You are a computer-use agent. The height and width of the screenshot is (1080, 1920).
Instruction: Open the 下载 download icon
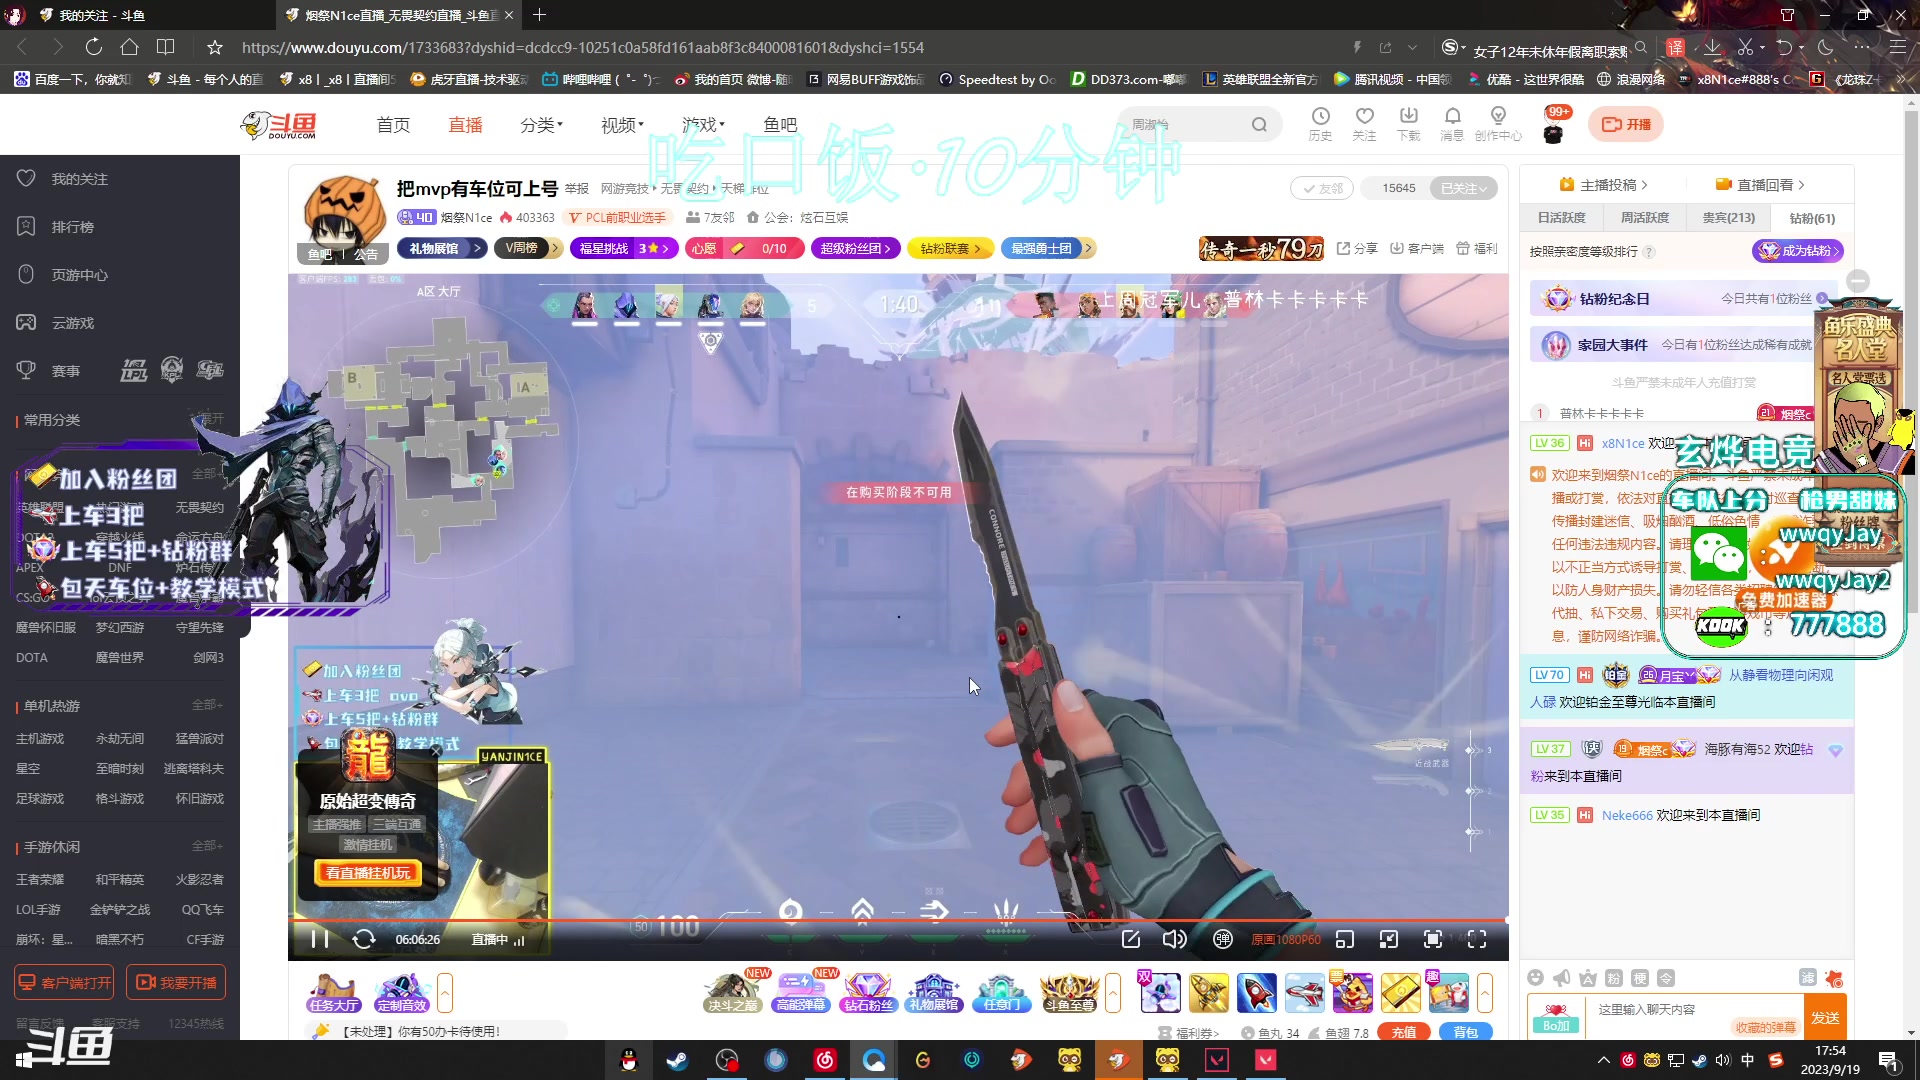pyautogui.click(x=1408, y=124)
